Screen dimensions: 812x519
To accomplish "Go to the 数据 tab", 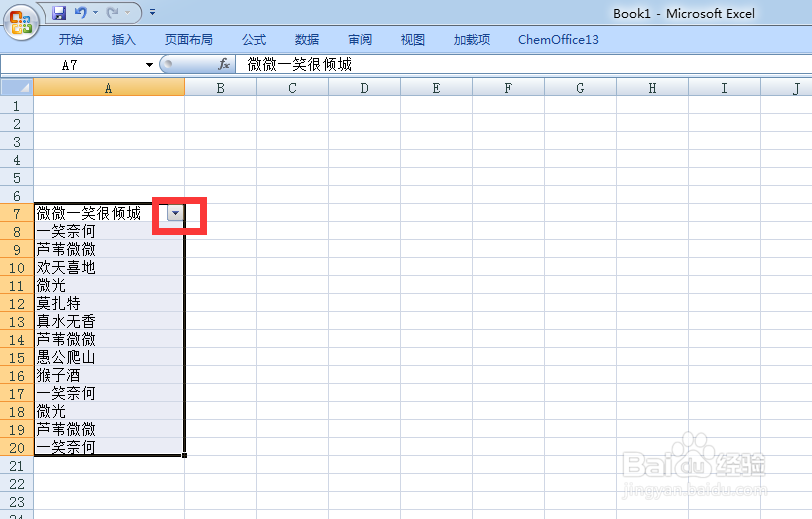I will click(x=307, y=39).
